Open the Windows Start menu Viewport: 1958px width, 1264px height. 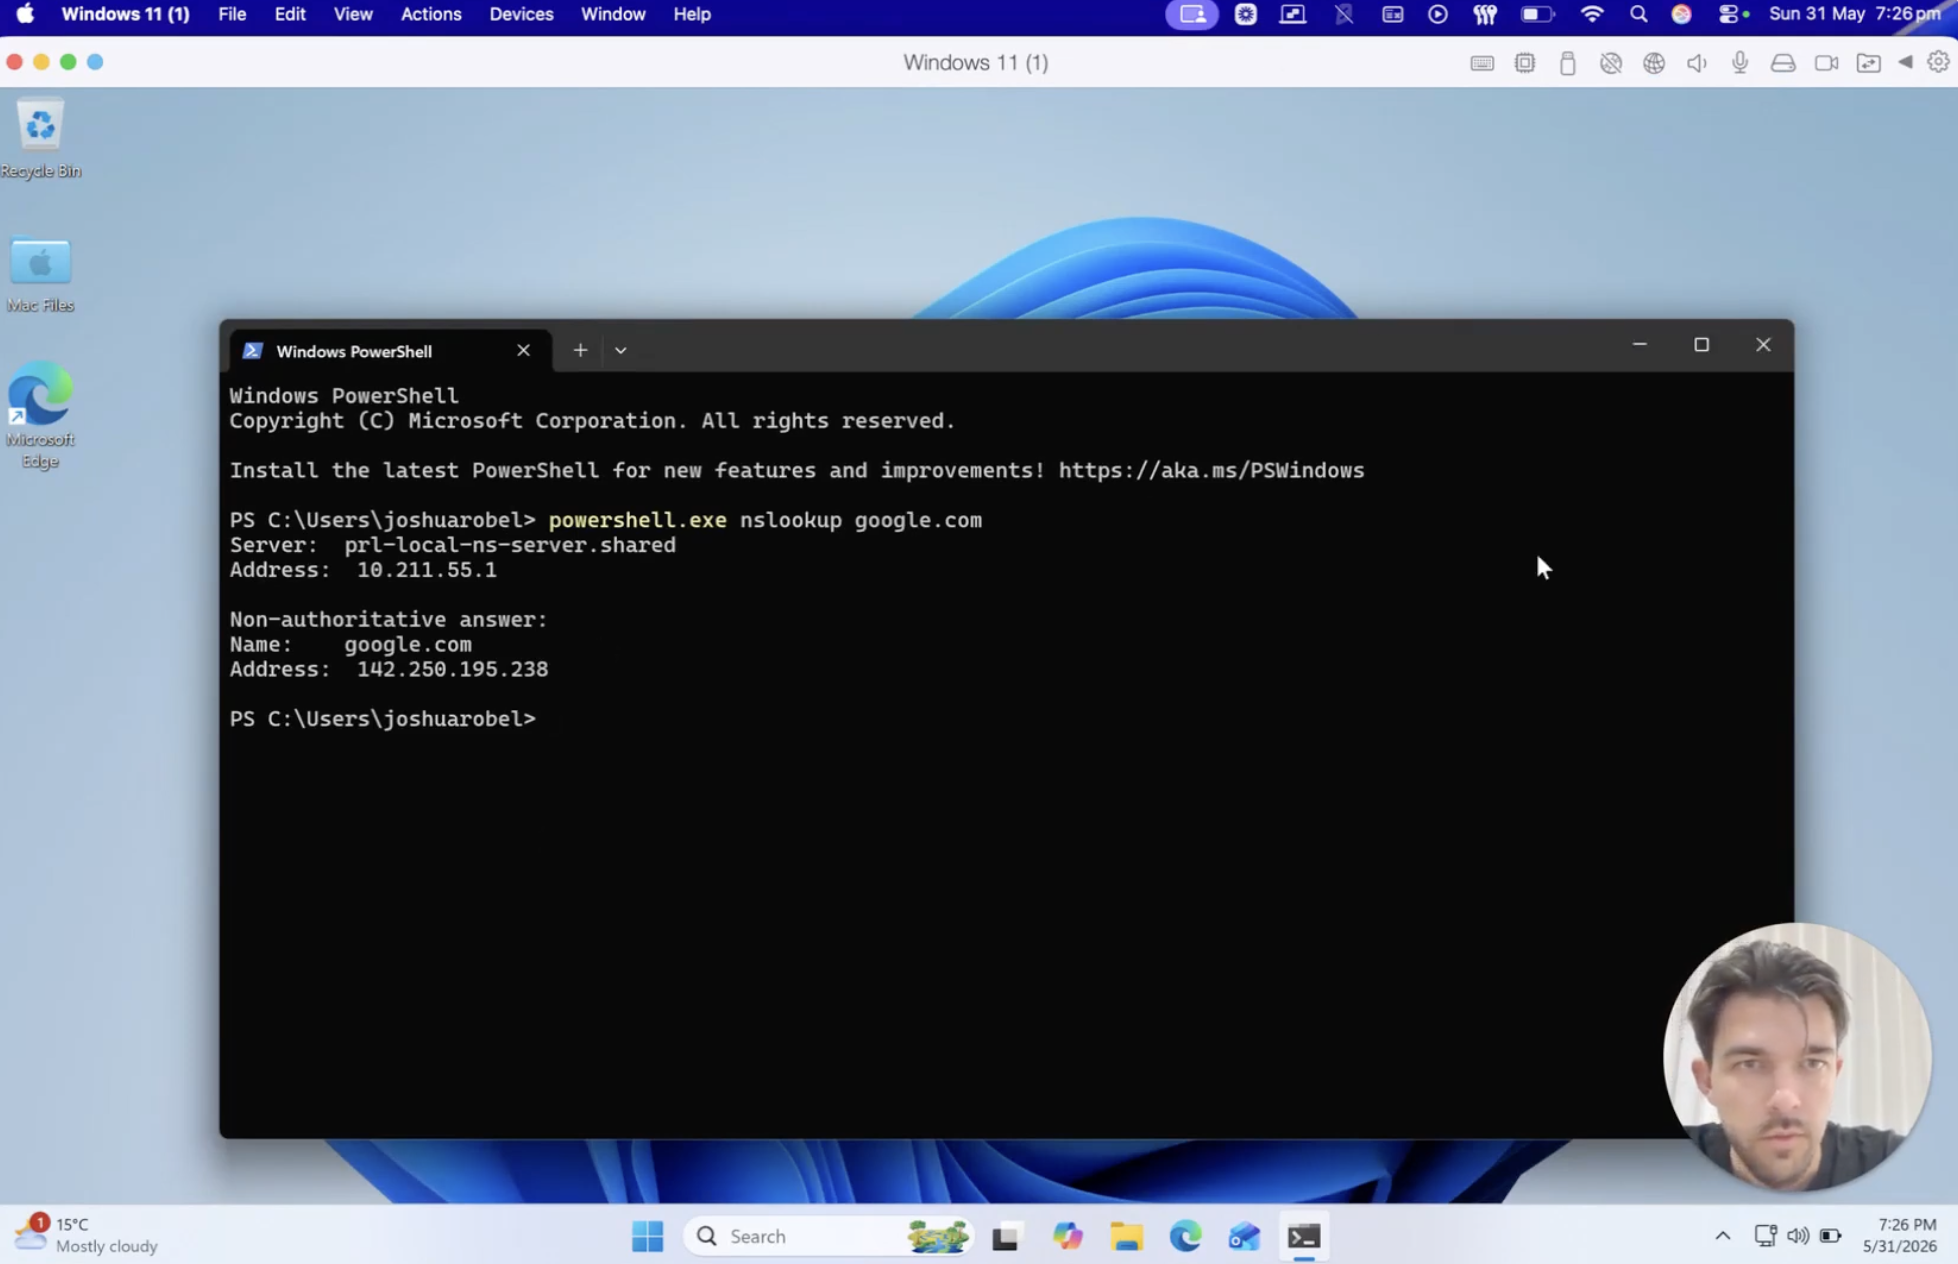(648, 1236)
